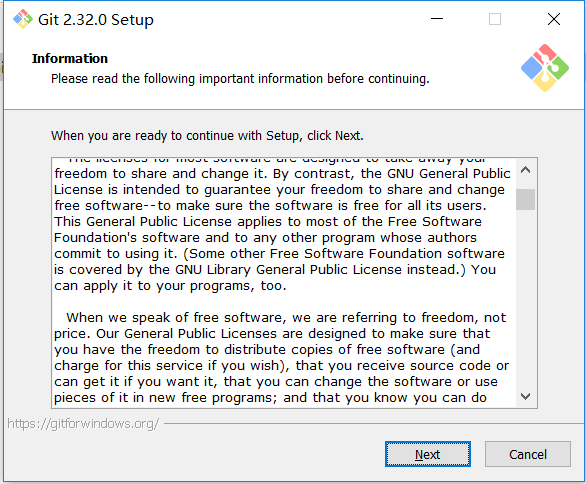Click the Next button to continue setup
This screenshot has width=586, height=484.
pyautogui.click(x=428, y=454)
